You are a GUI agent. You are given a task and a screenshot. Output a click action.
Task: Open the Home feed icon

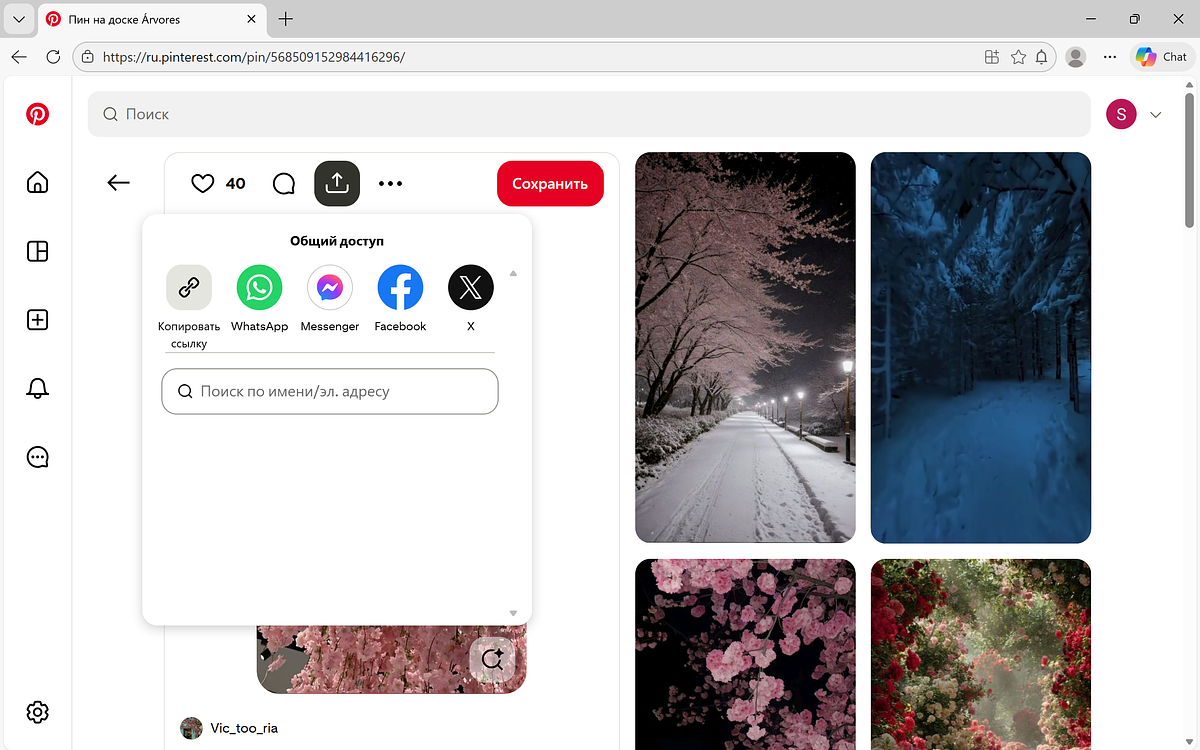[37, 182]
